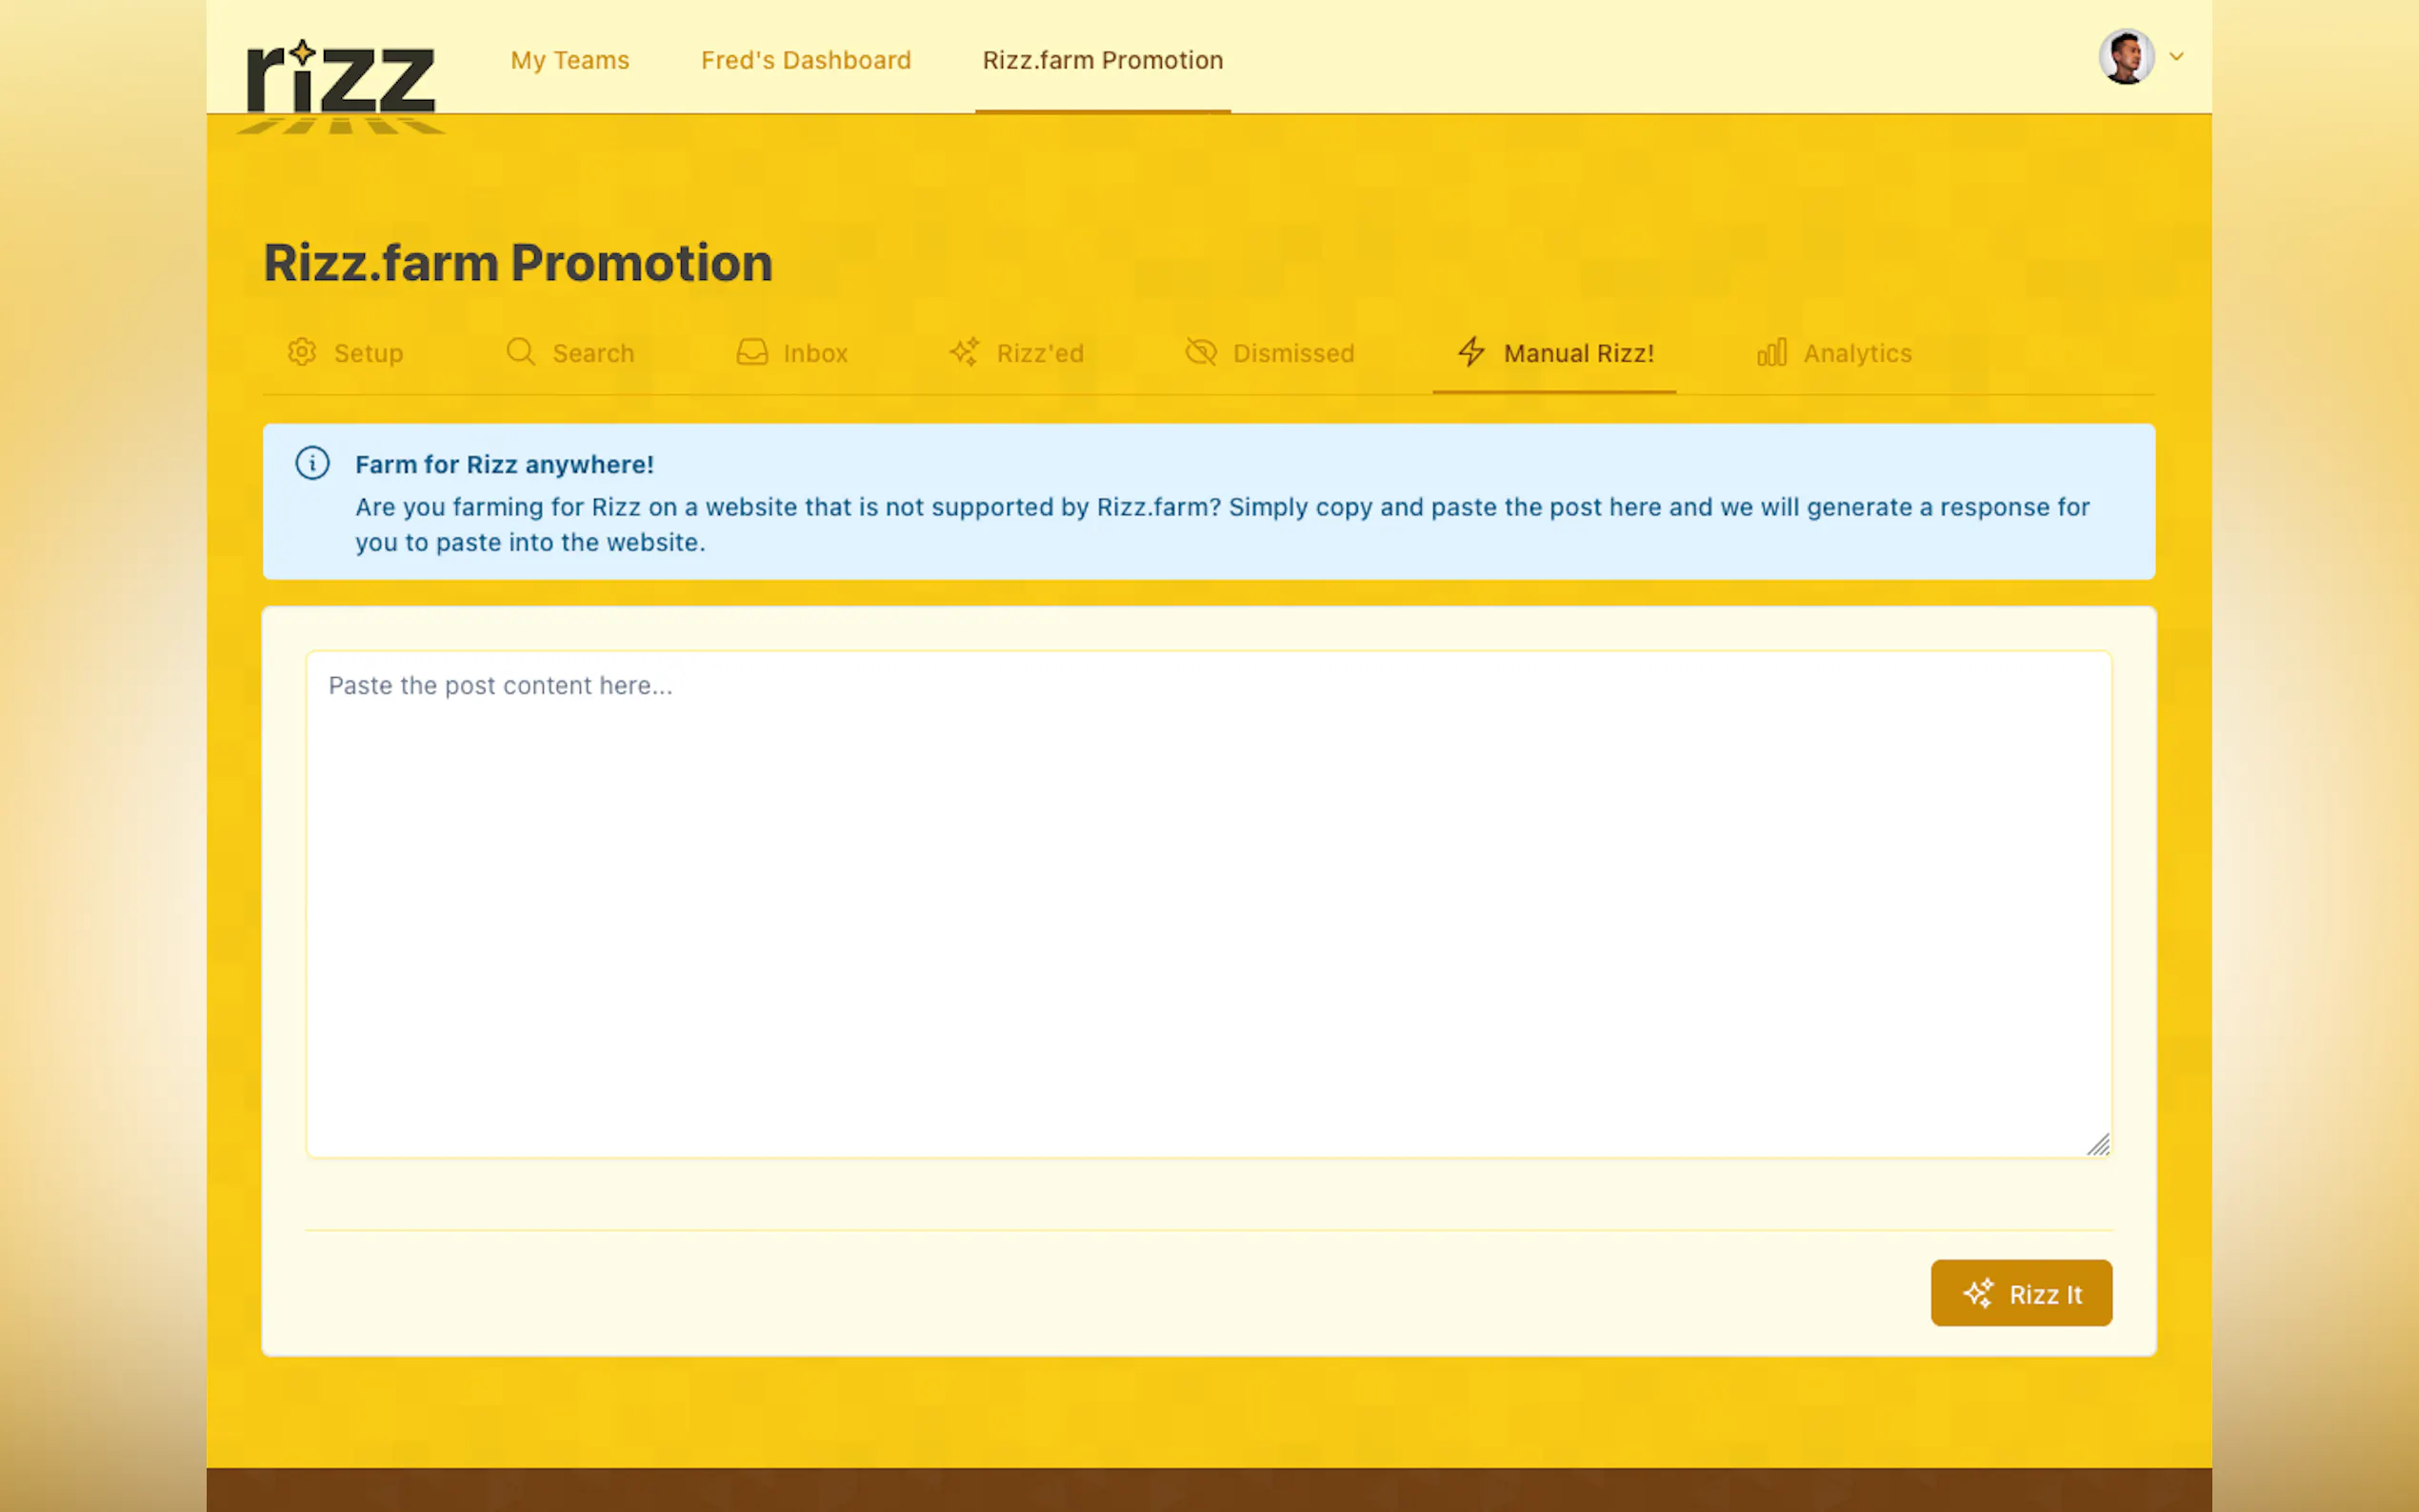Viewport: 2419px width, 1512px height.
Task: Click the Inbox tray icon
Action: click(x=752, y=352)
